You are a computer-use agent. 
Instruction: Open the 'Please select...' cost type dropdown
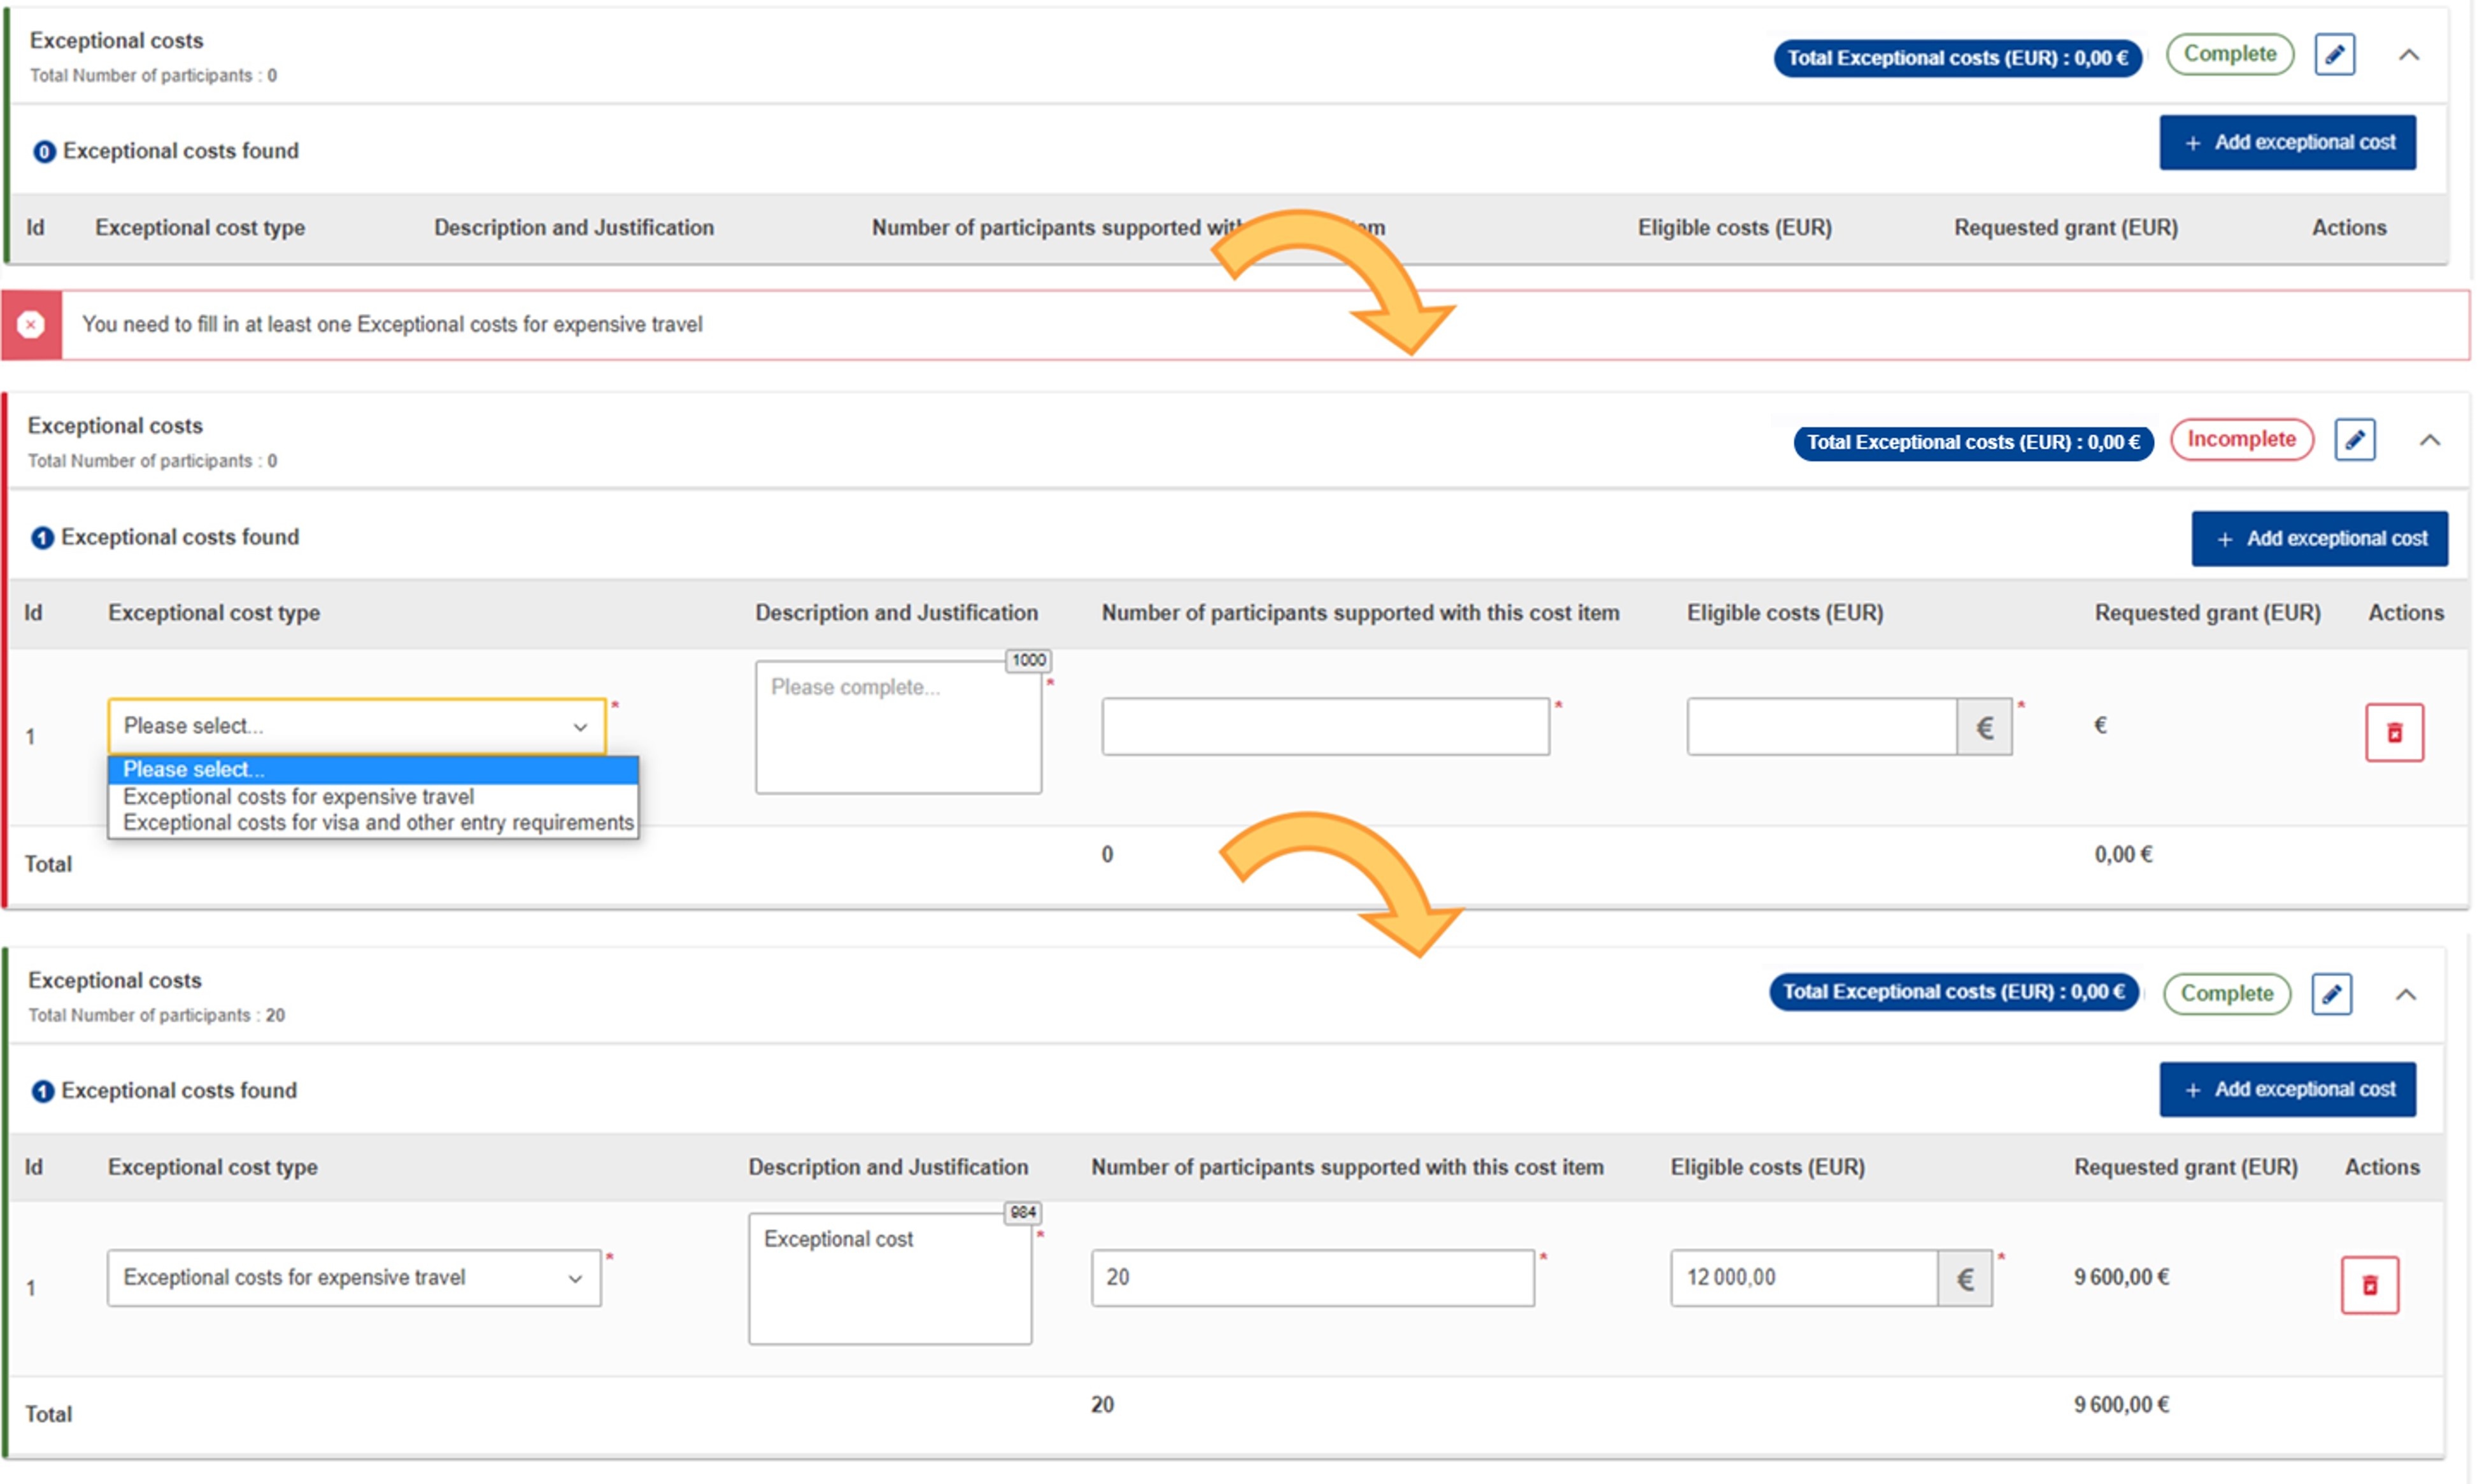point(356,726)
